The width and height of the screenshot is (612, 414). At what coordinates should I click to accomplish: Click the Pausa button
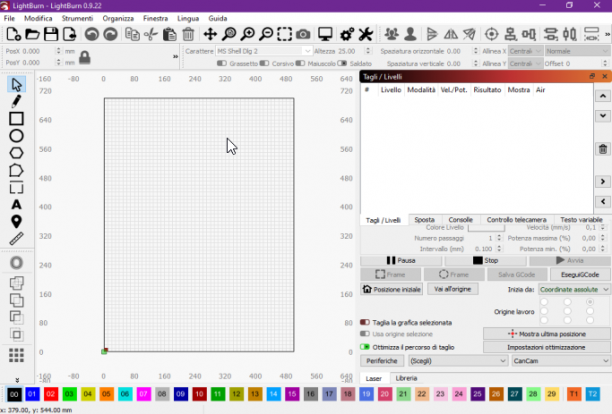pyautogui.click(x=401, y=260)
